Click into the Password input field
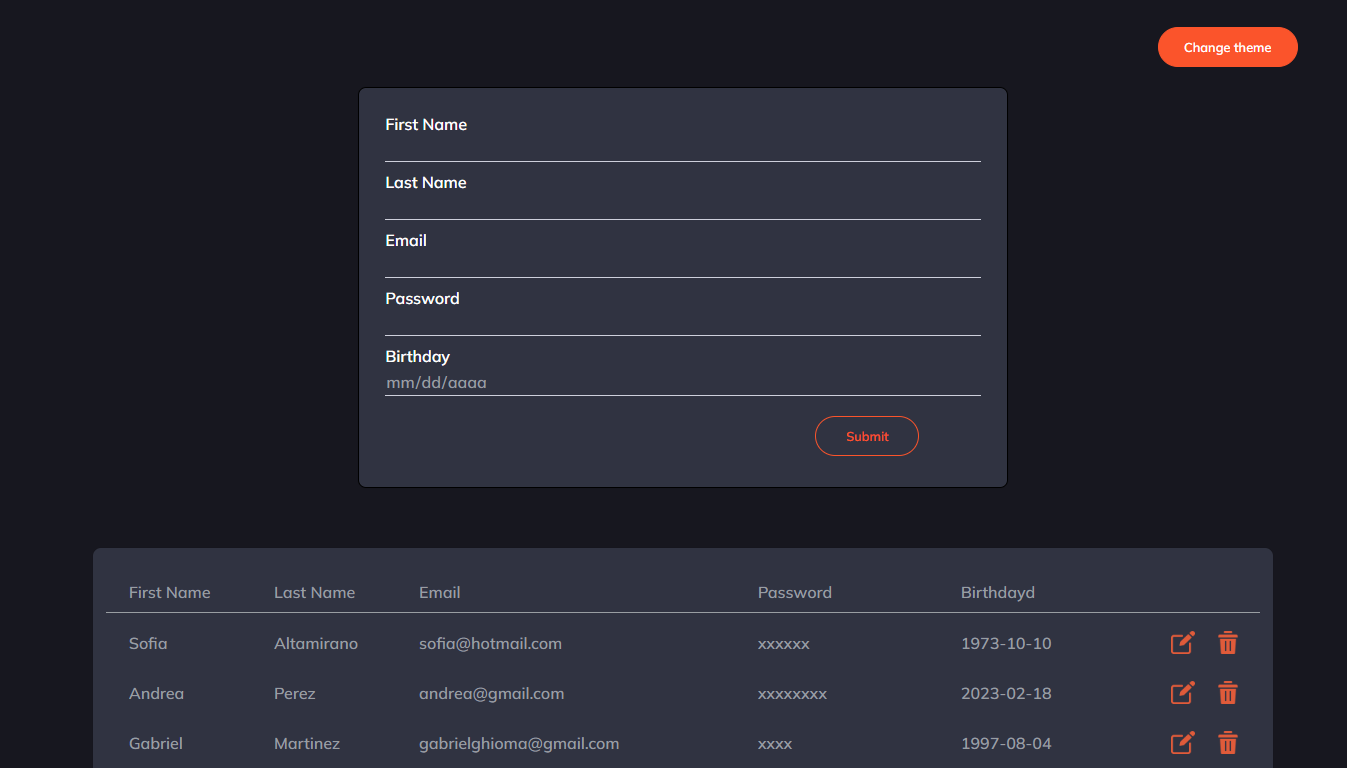Screen dimensions: 1347x768 tap(683, 322)
